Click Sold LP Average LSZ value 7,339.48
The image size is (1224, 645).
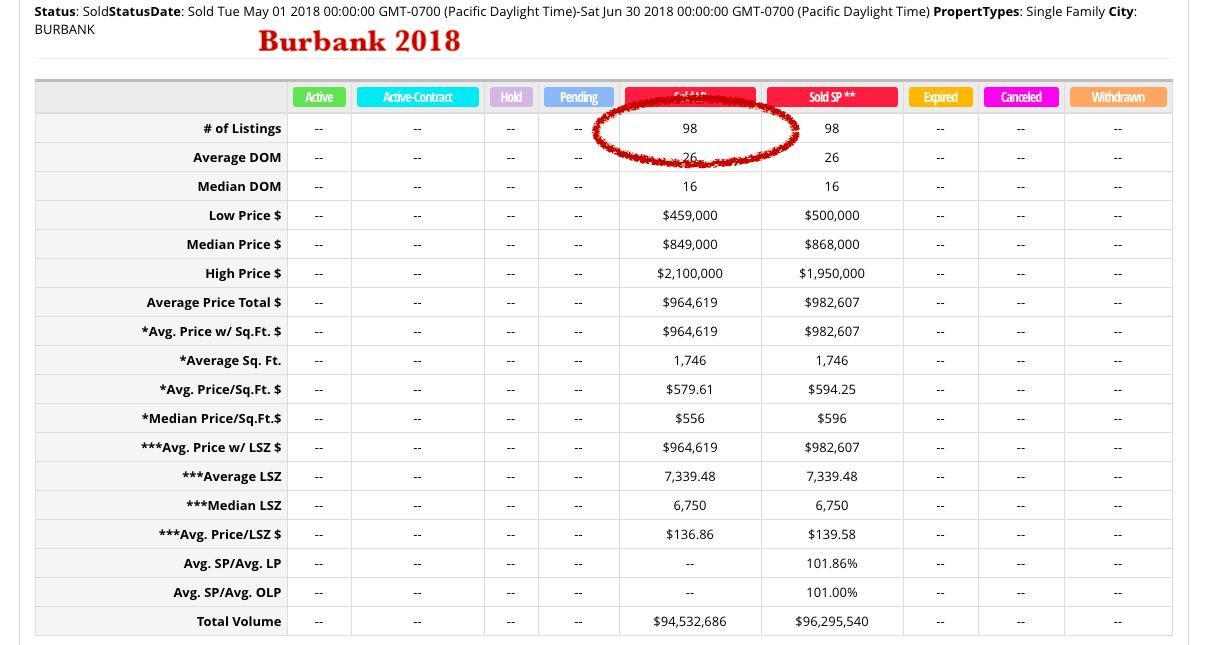tap(690, 476)
